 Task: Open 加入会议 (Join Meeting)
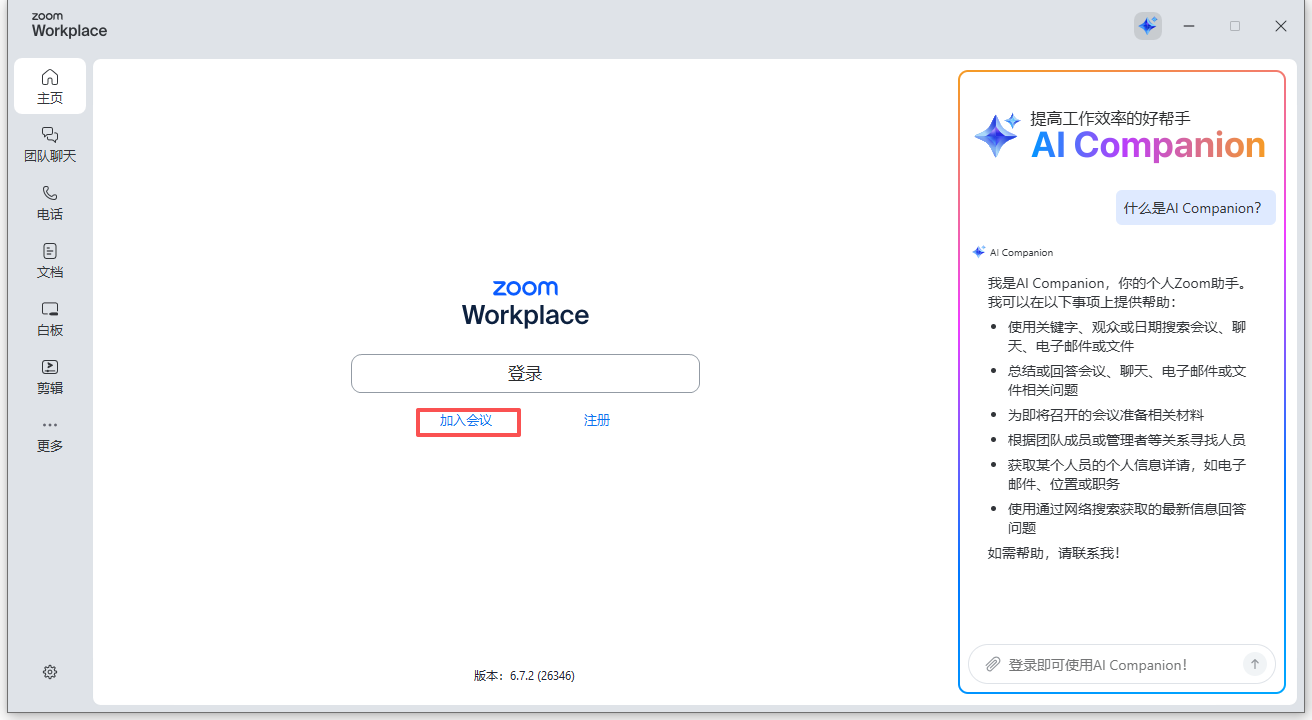[467, 420]
